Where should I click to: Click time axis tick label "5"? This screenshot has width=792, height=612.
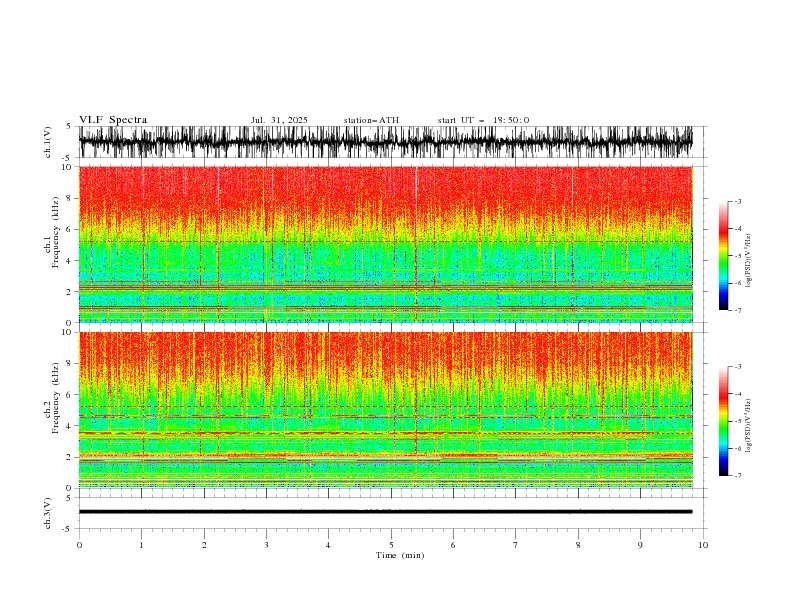391,545
